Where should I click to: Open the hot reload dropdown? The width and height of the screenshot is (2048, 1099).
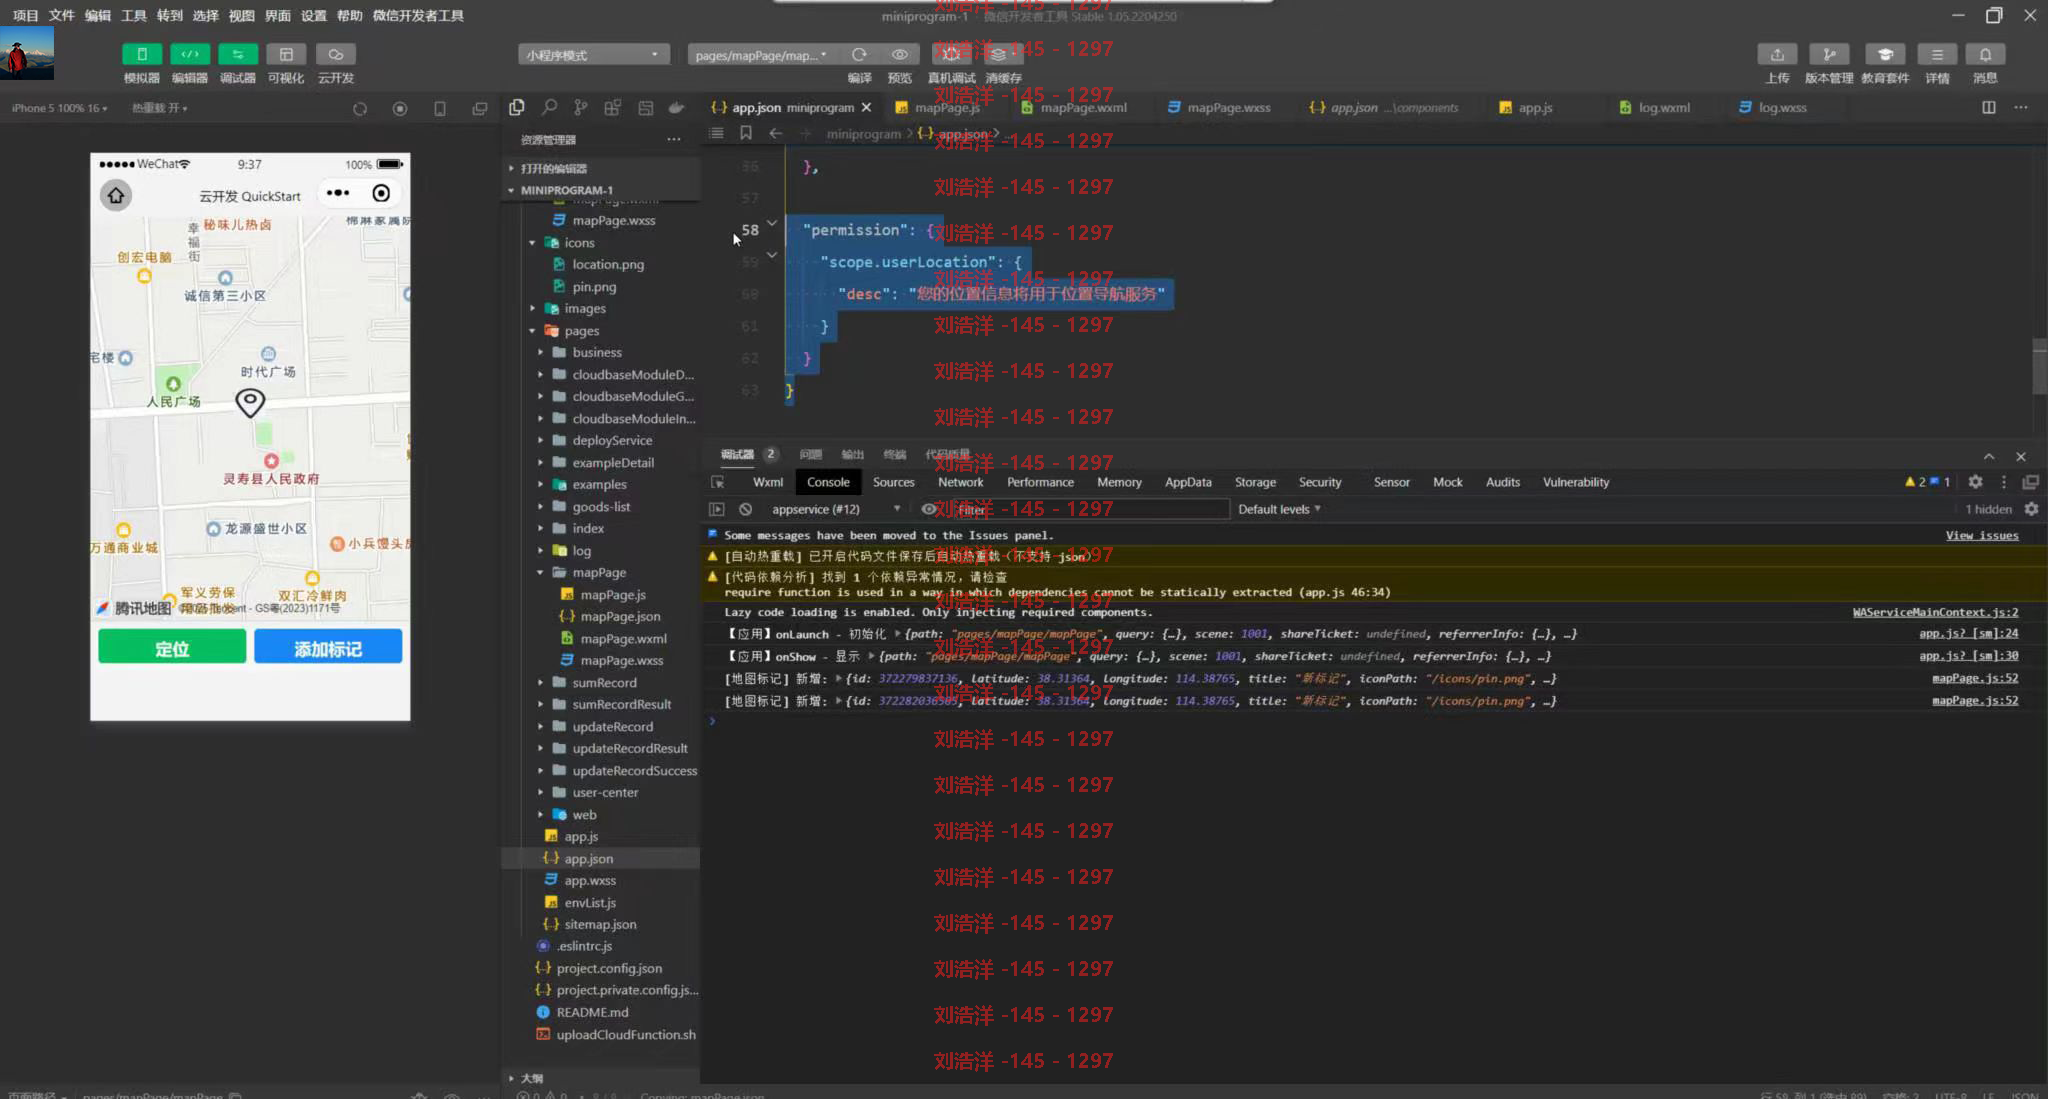pyautogui.click(x=160, y=108)
